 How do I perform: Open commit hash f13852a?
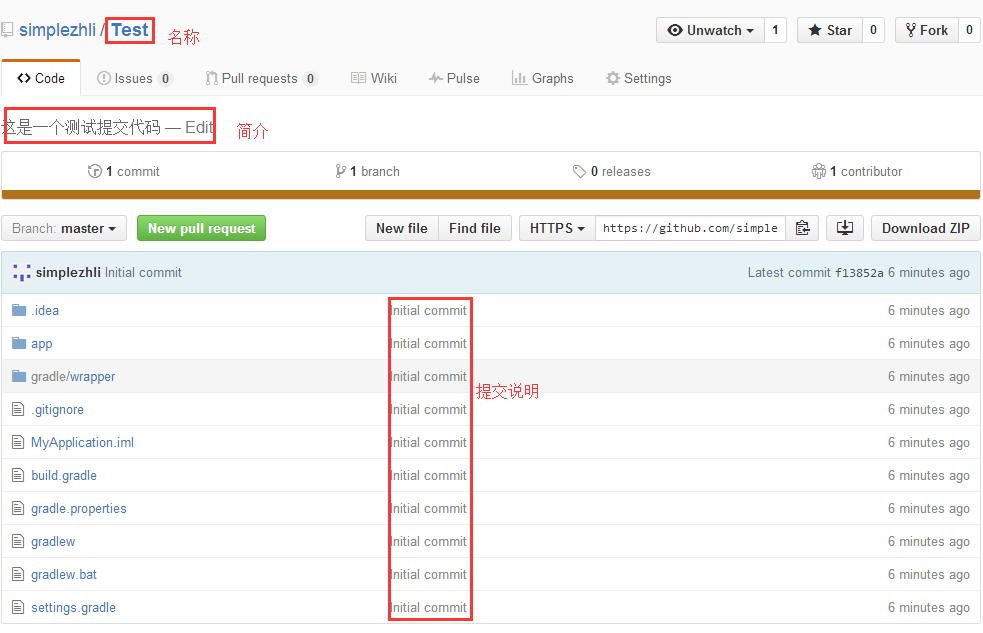[x=859, y=273]
